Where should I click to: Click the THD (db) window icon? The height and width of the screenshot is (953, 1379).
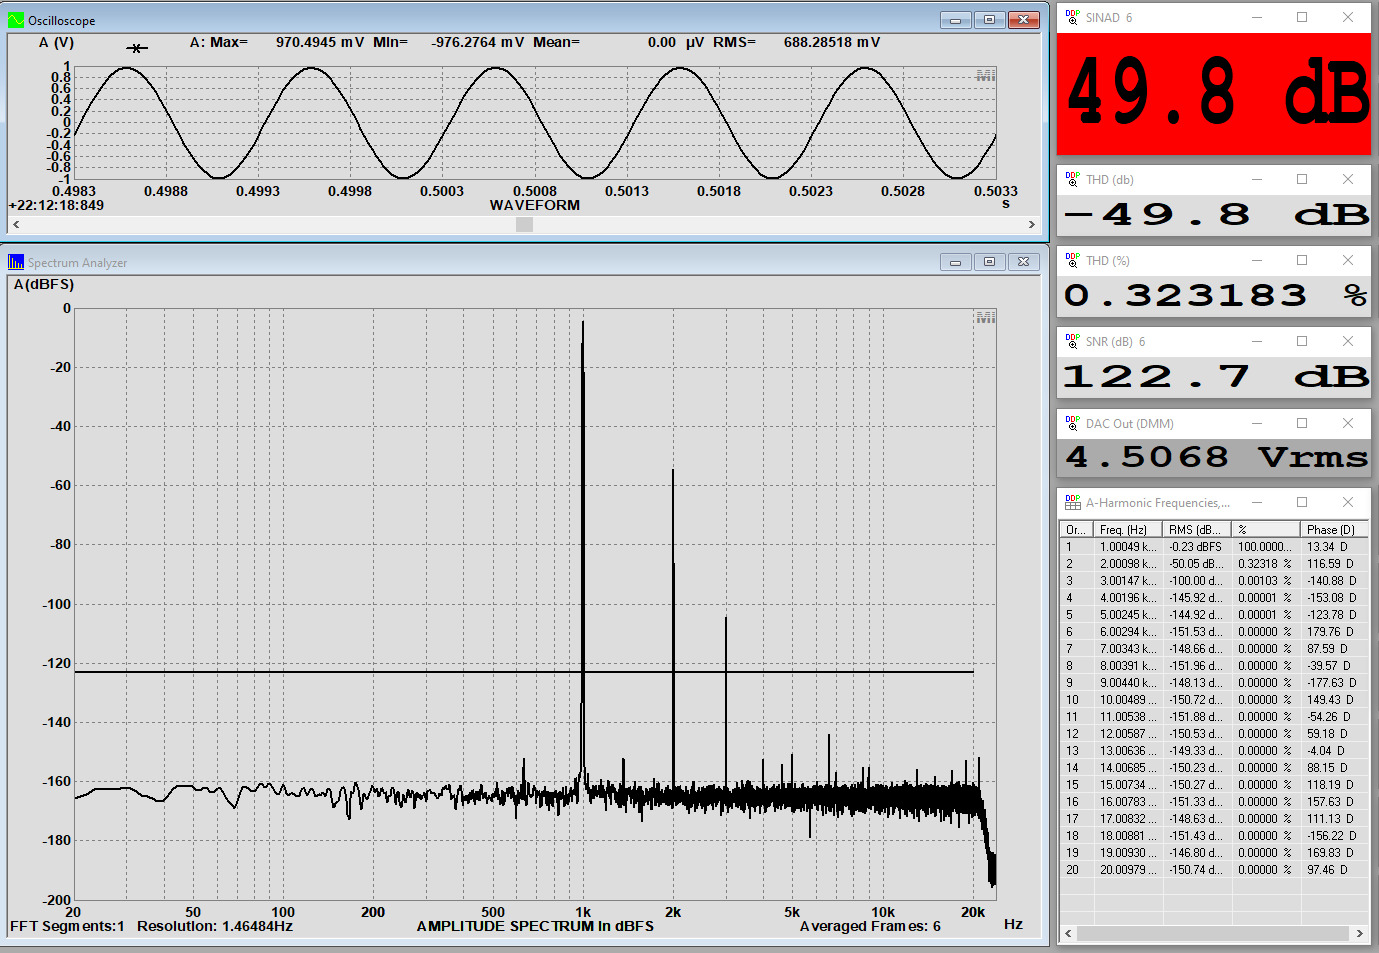(1073, 179)
